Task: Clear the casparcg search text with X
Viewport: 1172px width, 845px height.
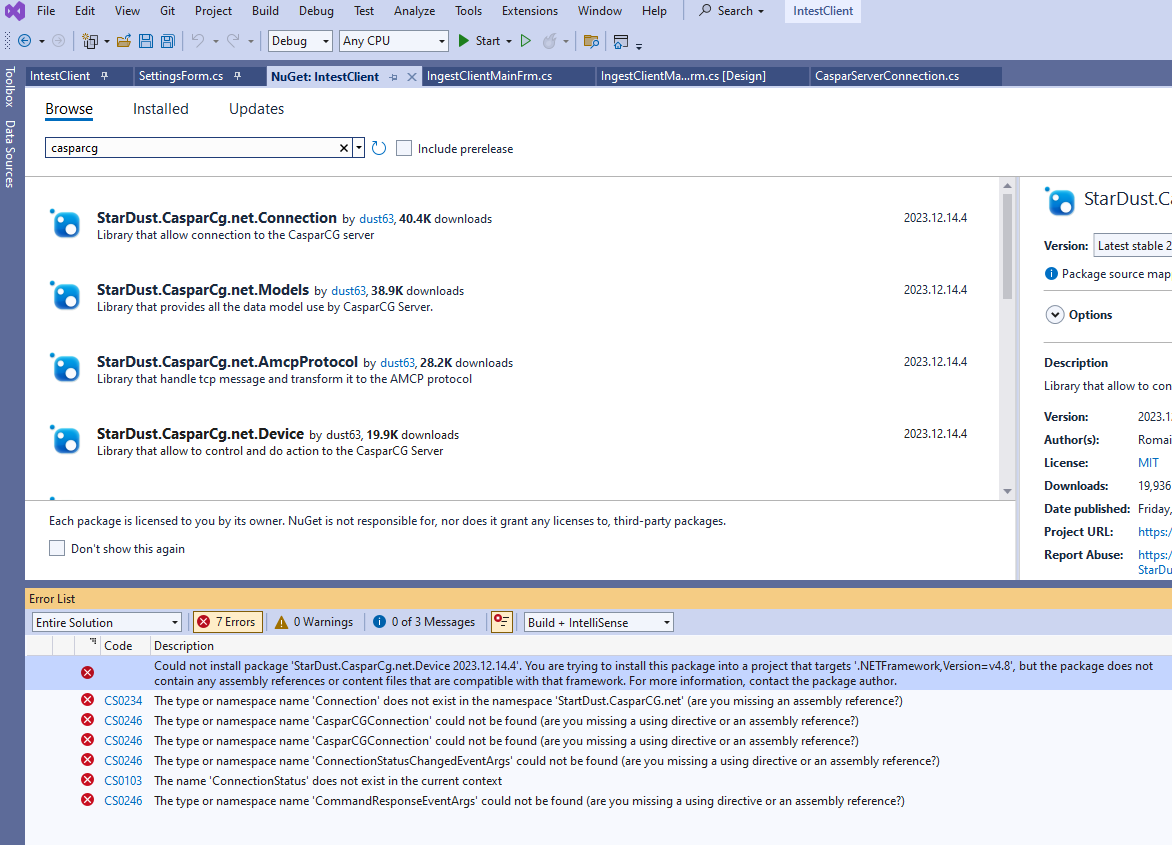Action: click(344, 148)
